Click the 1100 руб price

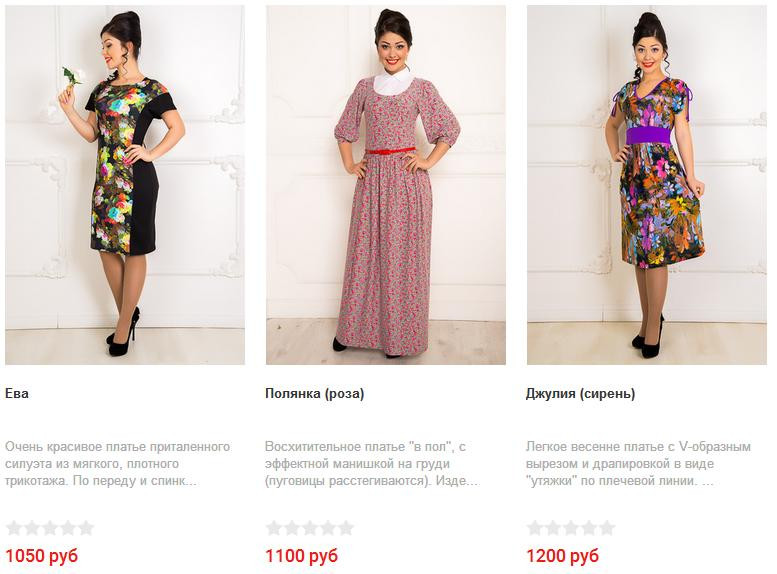point(302,556)
